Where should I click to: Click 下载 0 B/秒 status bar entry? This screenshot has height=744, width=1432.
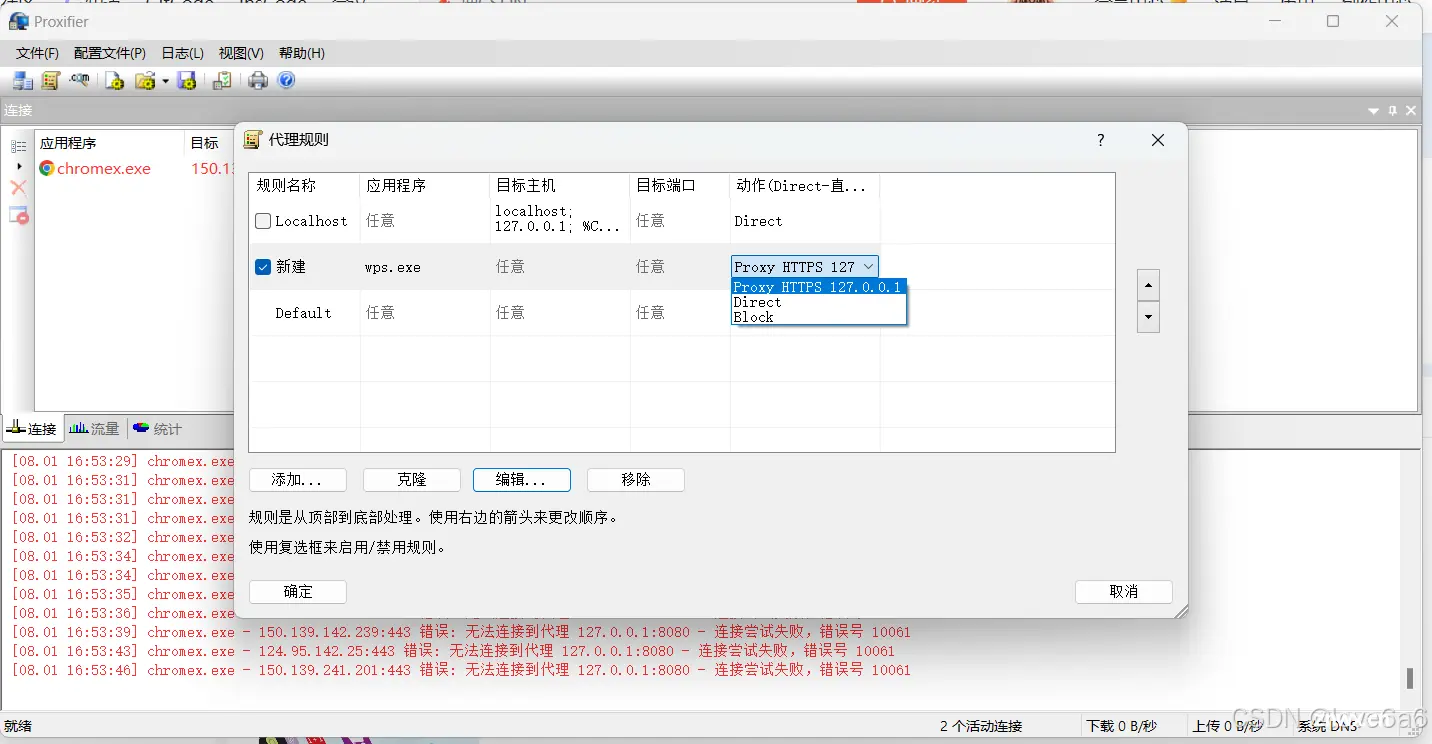pos(1121,726)
